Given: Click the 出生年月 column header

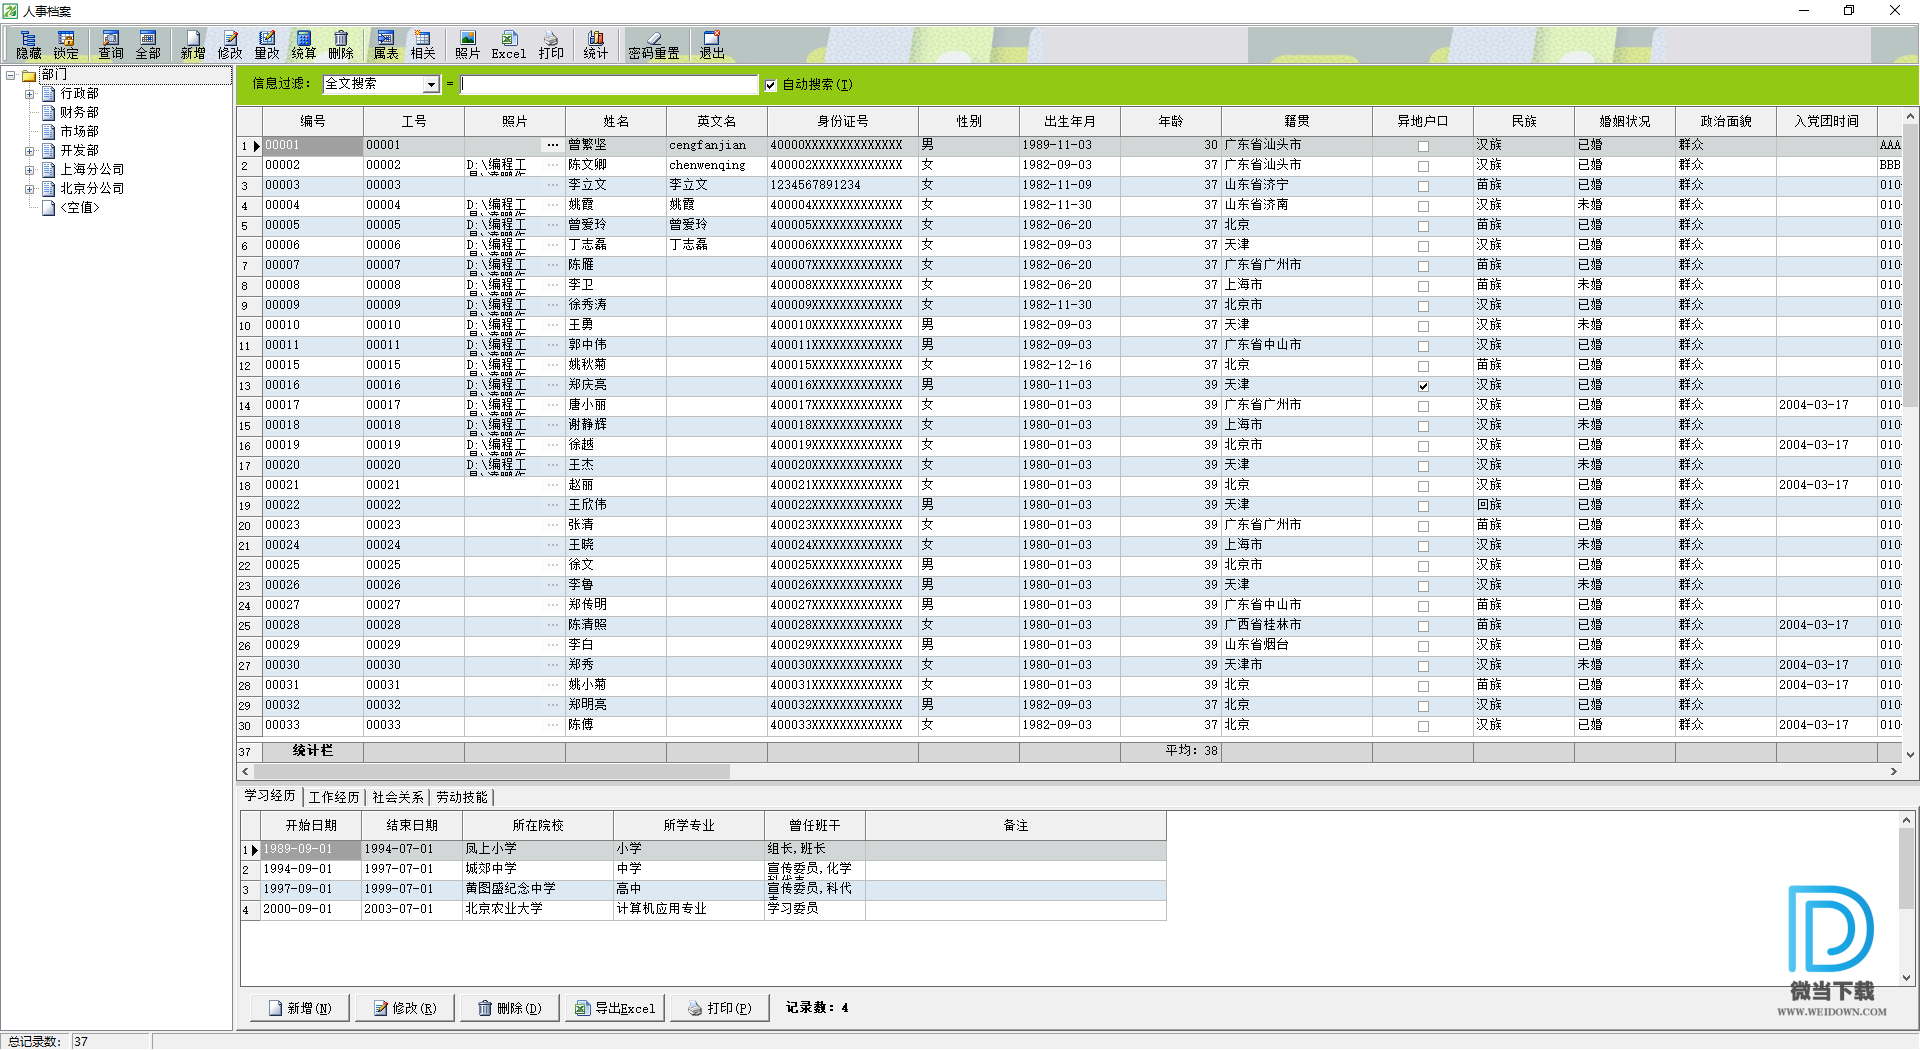Looking at the screenshot, I should (1070, 121).
